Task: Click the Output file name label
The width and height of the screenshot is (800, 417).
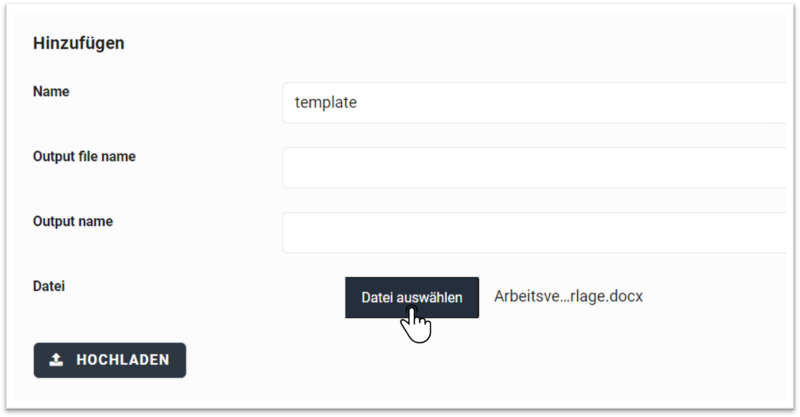Action: [84, 156]
